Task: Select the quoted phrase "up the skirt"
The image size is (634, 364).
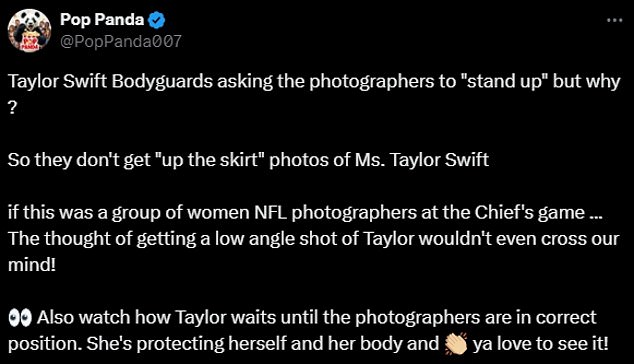Action: tap(209, 160)
